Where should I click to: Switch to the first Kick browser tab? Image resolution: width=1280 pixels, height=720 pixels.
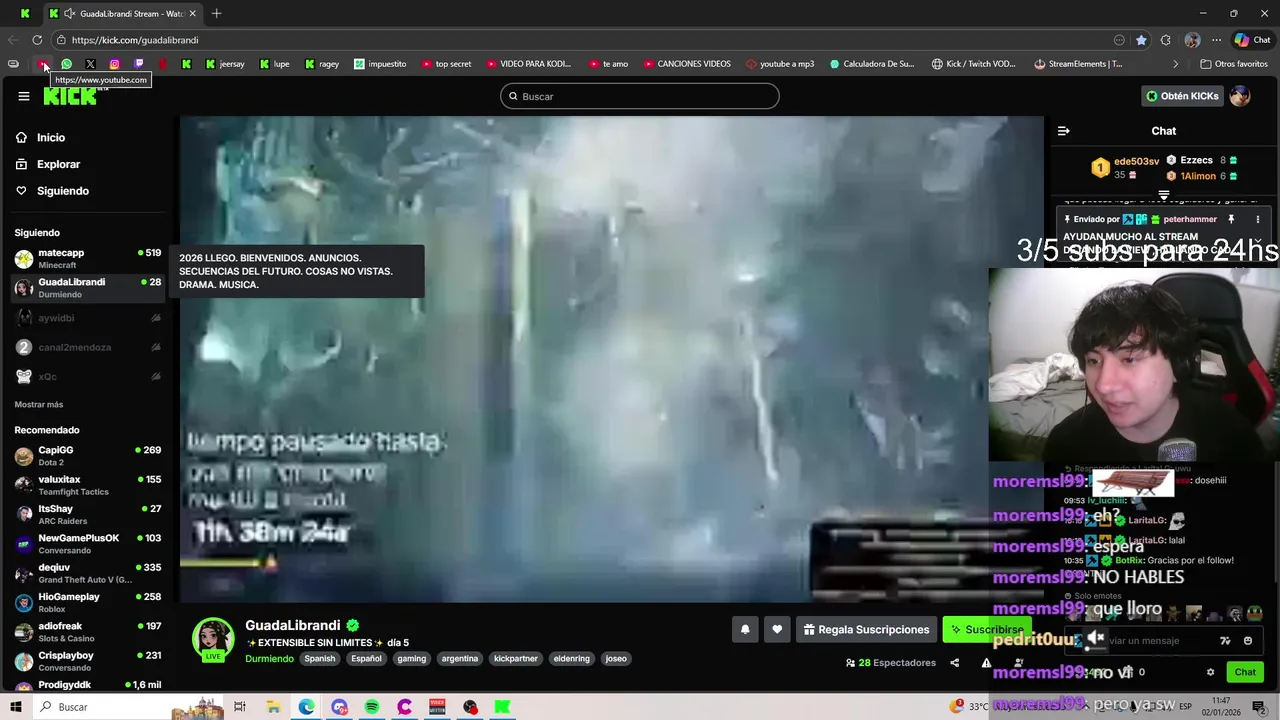point(25,13)
